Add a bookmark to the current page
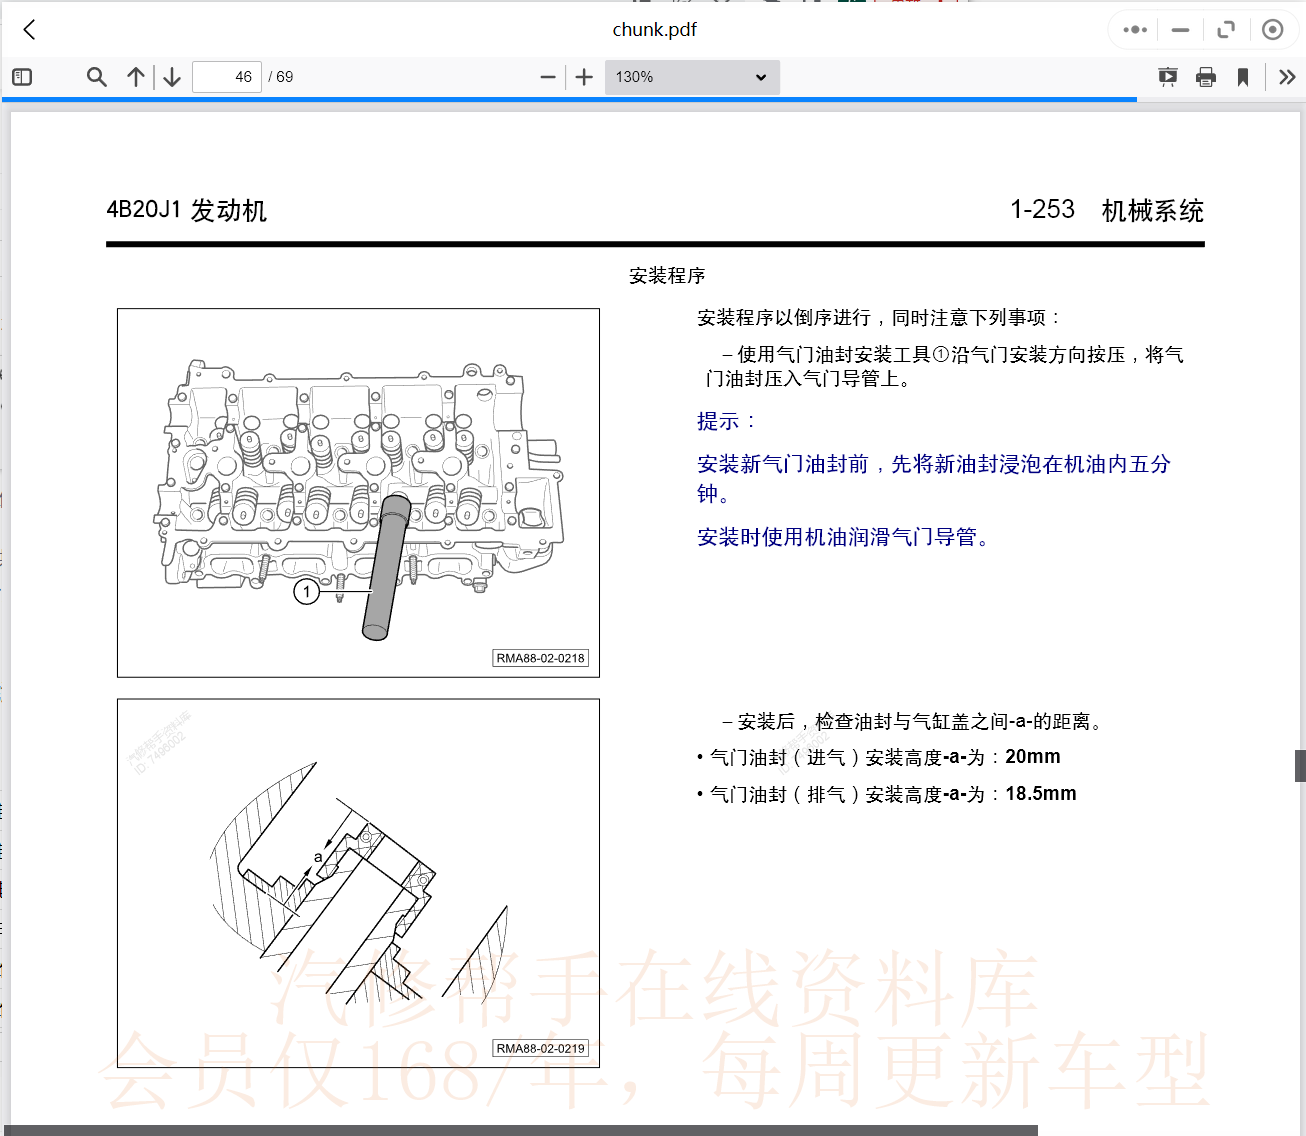The image size is (1306, 1136). [1242, 76]
